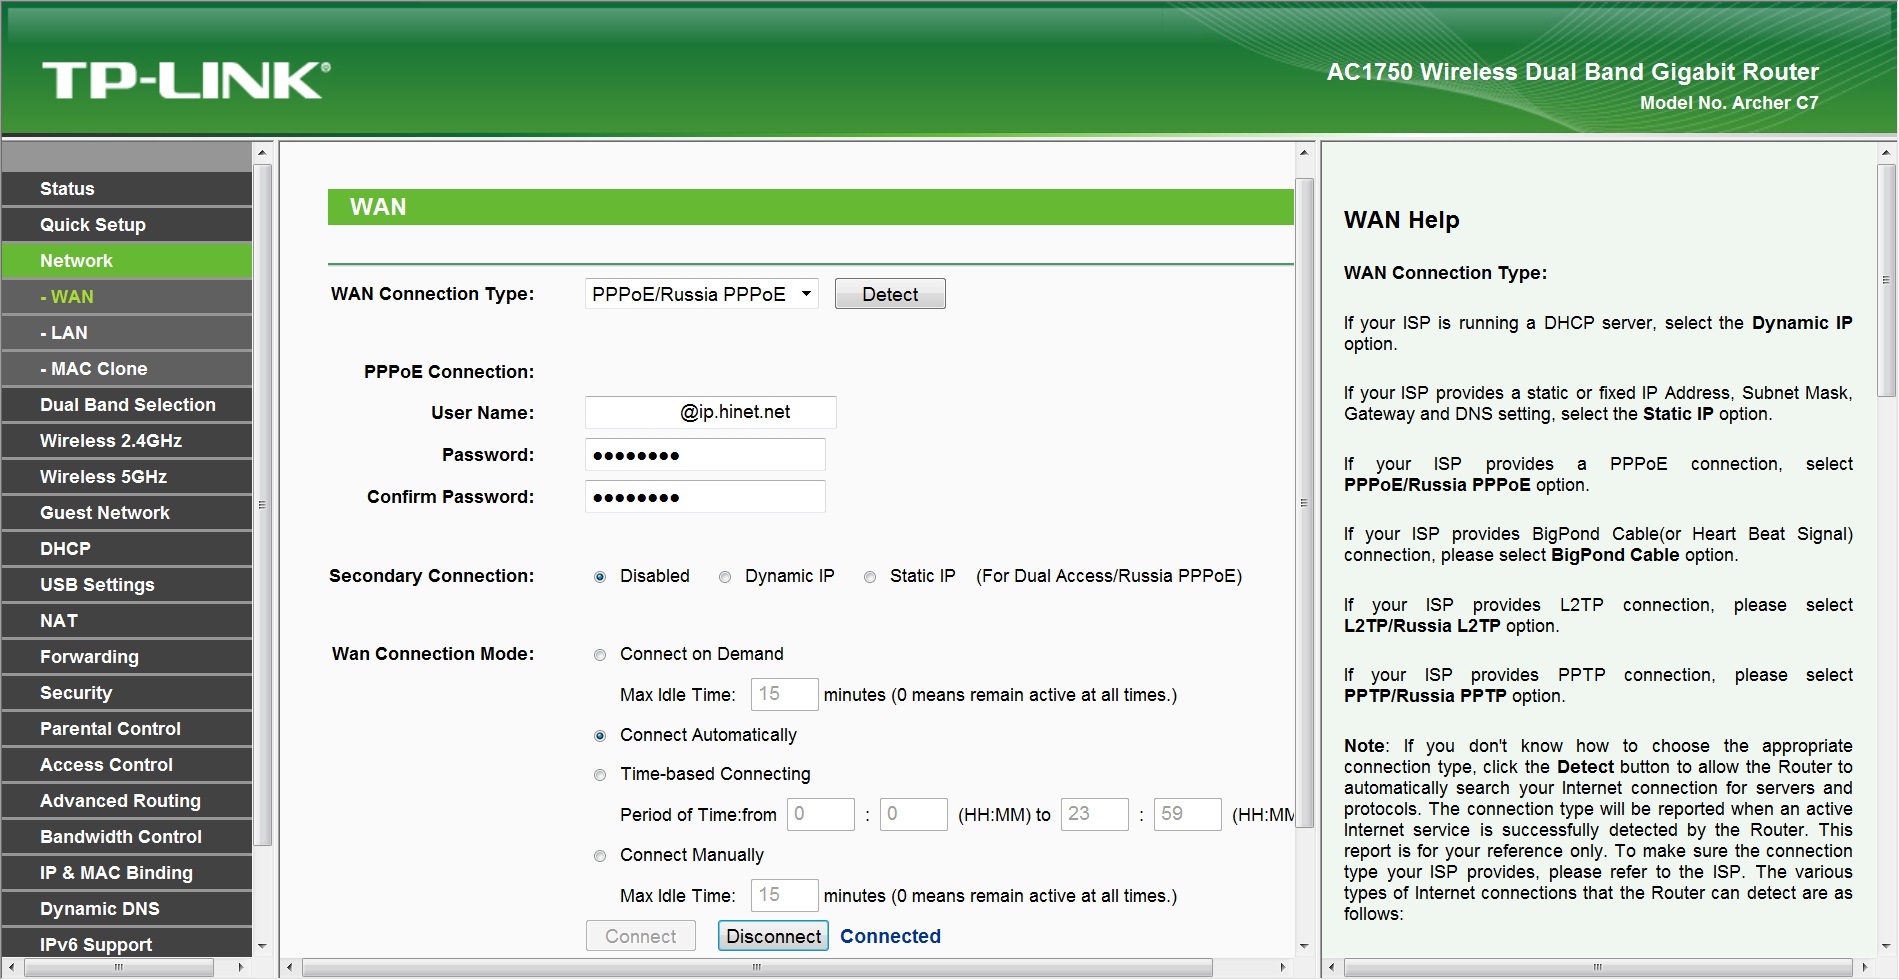The width and height of the screenshot is (1899, 980).
Task: Click the Connected status text
Action: (890, 936)
